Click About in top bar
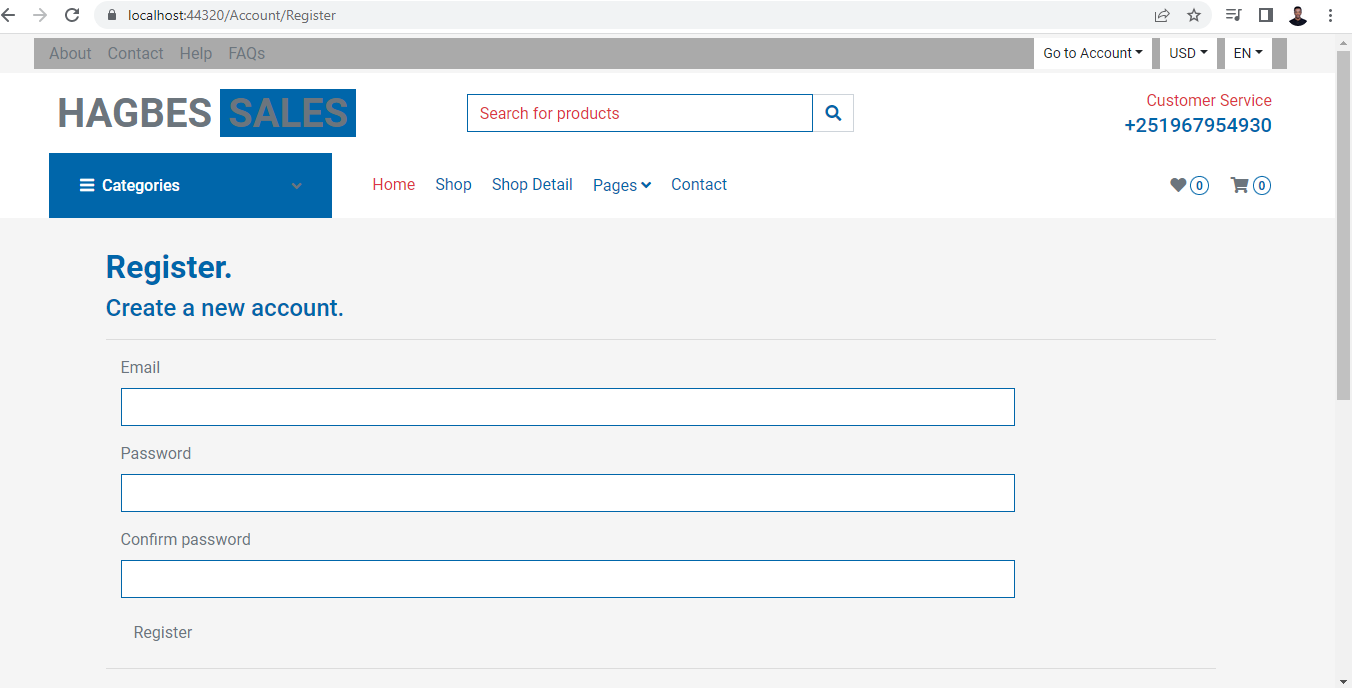 click(x=70, y=54)
